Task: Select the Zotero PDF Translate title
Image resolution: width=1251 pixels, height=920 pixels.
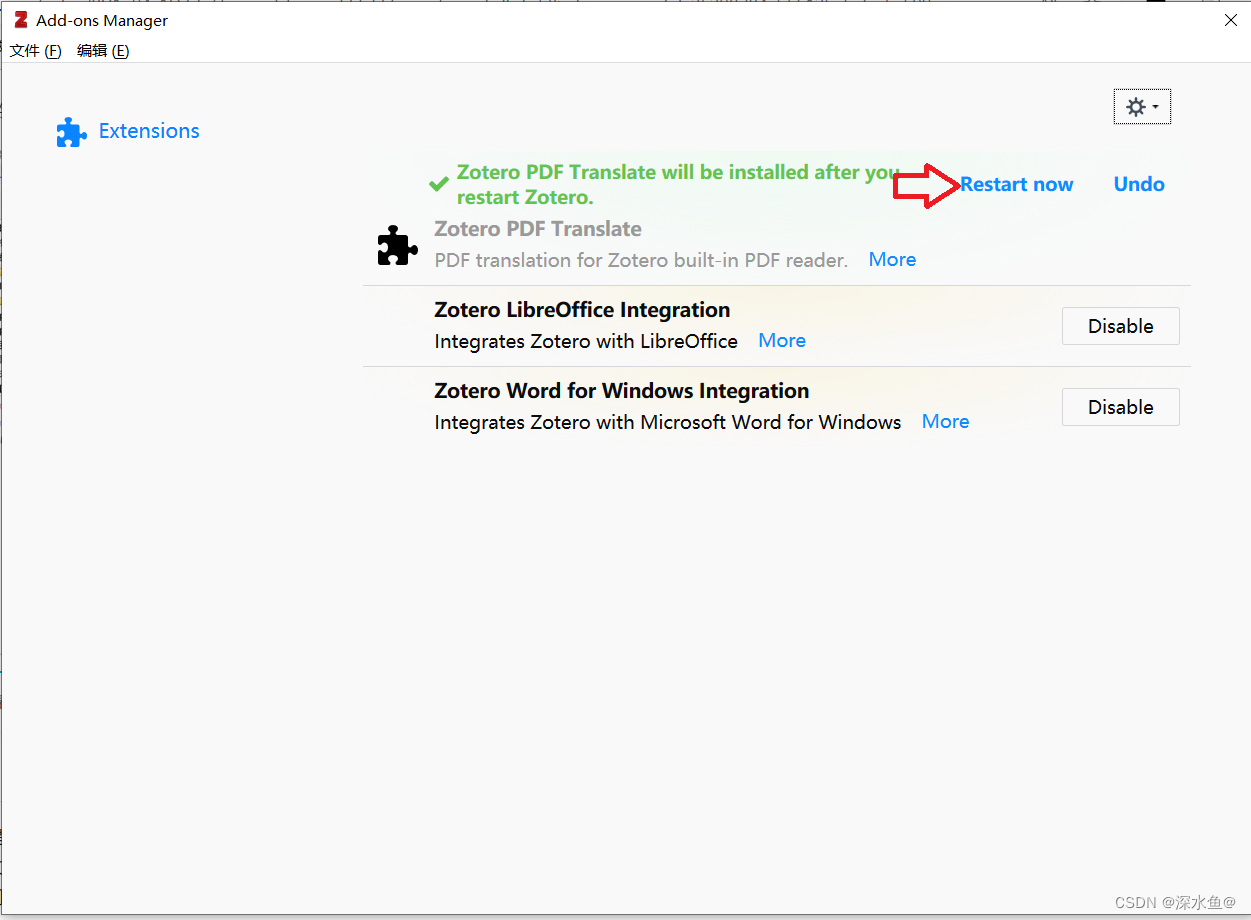Action: 538,229
